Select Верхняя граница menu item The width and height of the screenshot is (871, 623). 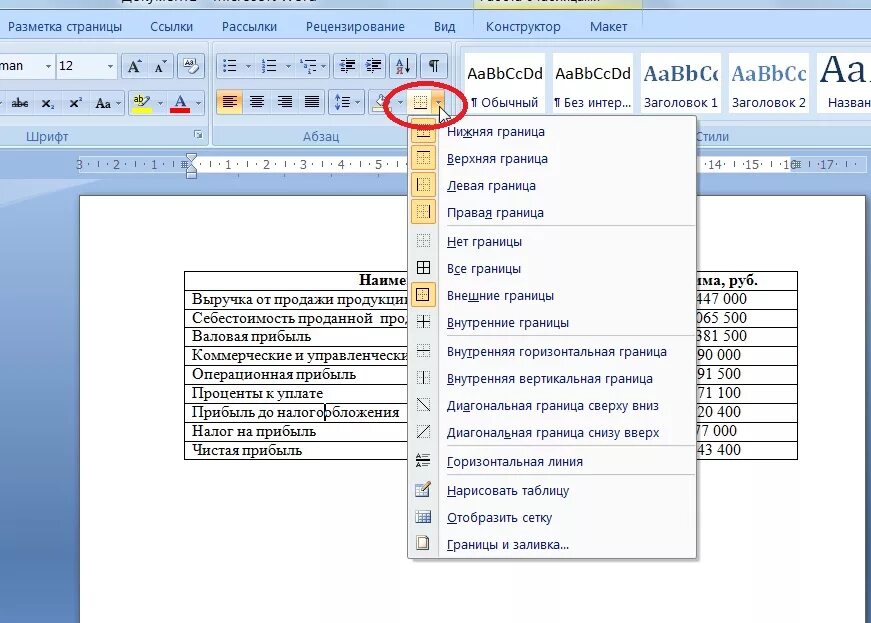552,159
